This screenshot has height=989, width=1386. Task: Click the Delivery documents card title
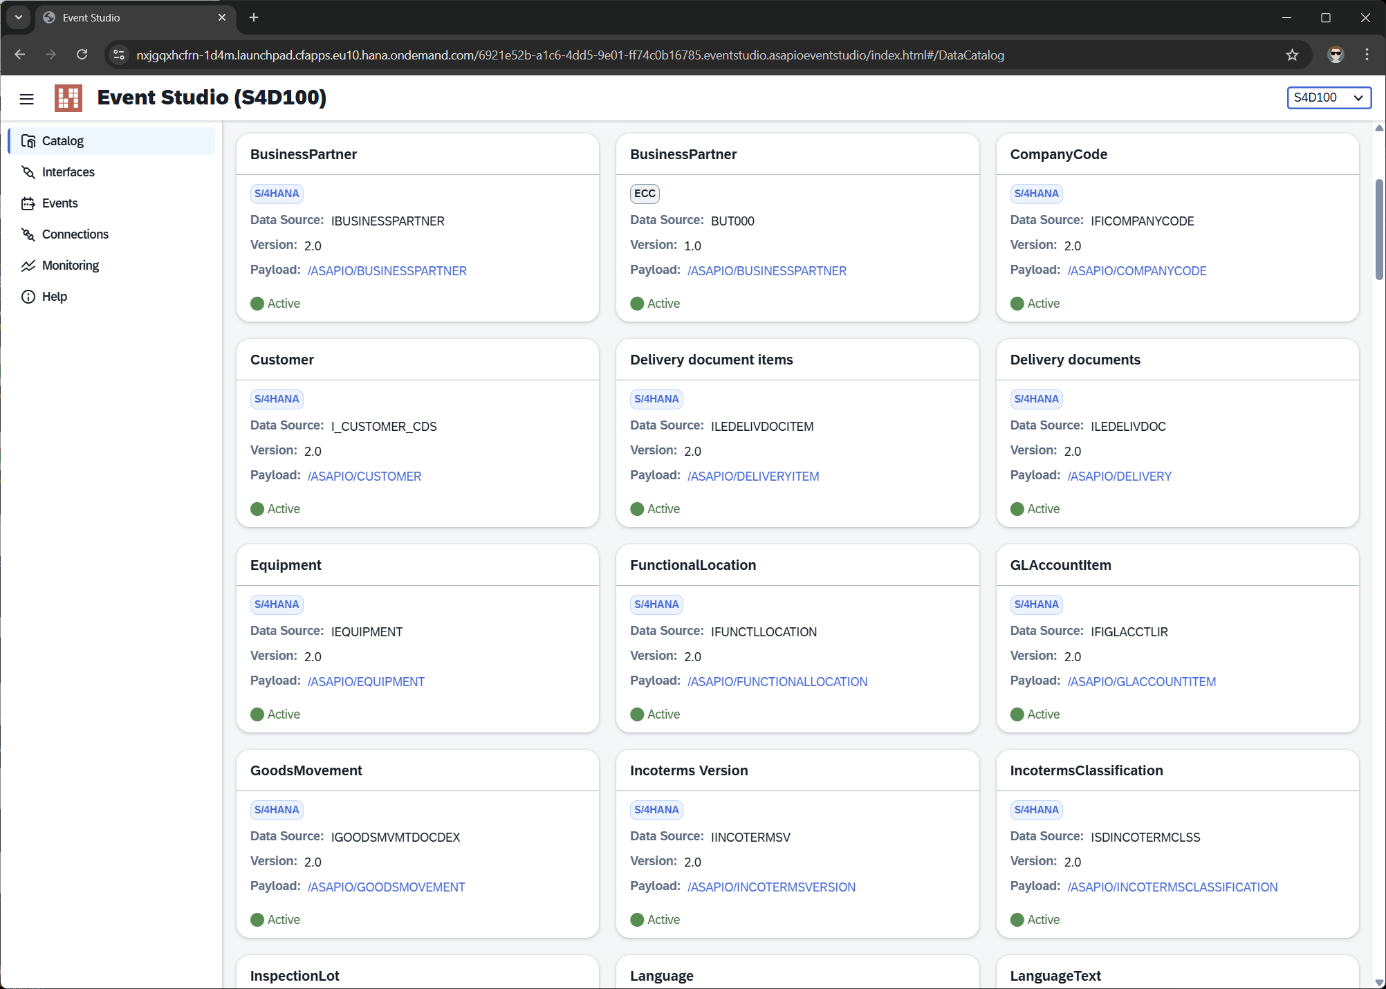[1075, 360]
